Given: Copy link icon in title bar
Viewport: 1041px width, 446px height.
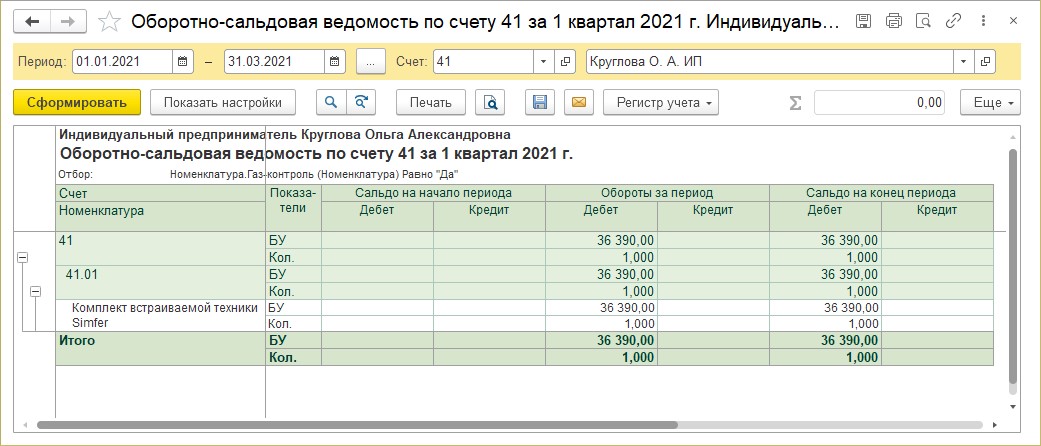Looking at the screenshot, I should click(954, 21).
